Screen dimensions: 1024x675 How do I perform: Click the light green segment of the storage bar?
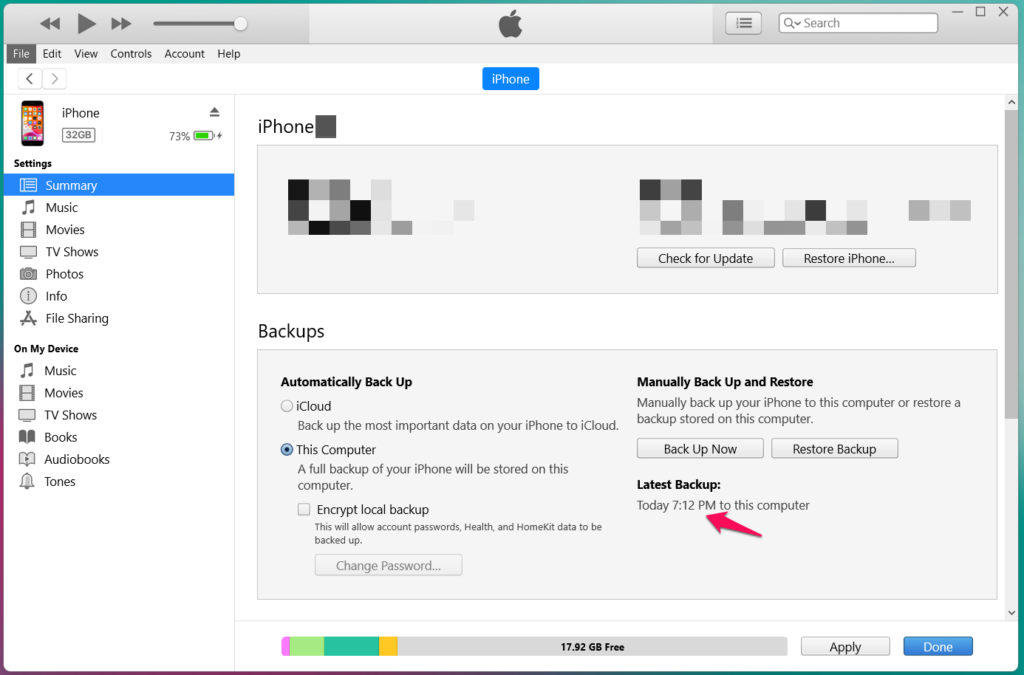[x=307, y=646]
